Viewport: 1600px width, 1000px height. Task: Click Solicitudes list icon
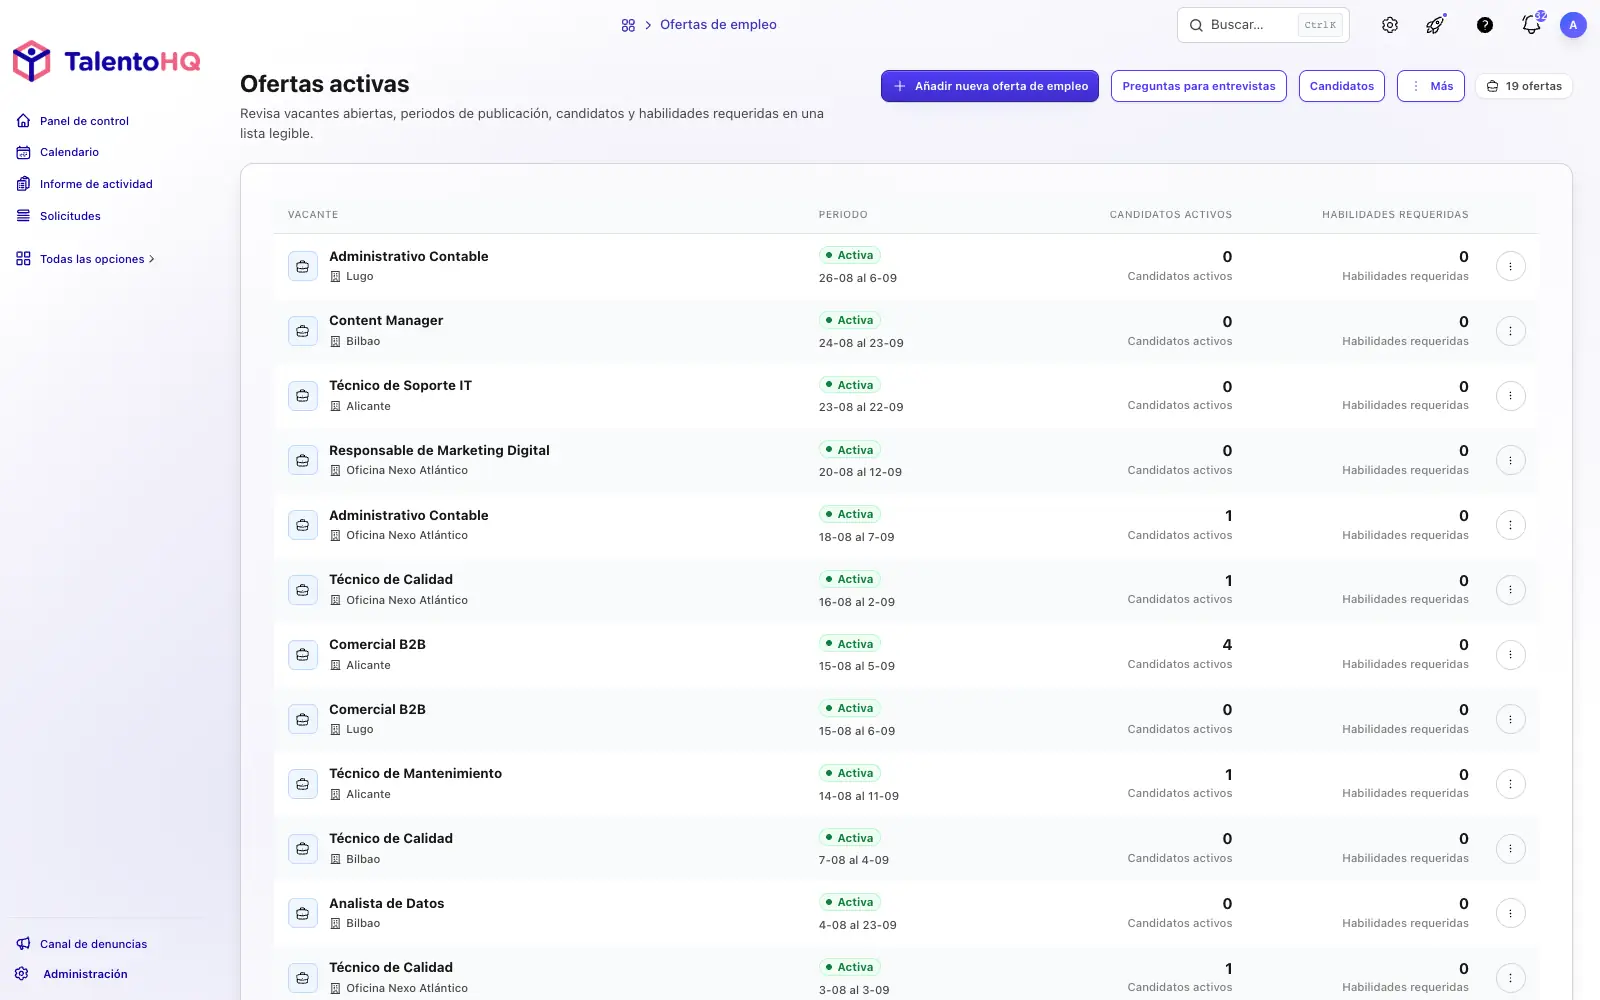pyautogui.click(x=23, y=216)
